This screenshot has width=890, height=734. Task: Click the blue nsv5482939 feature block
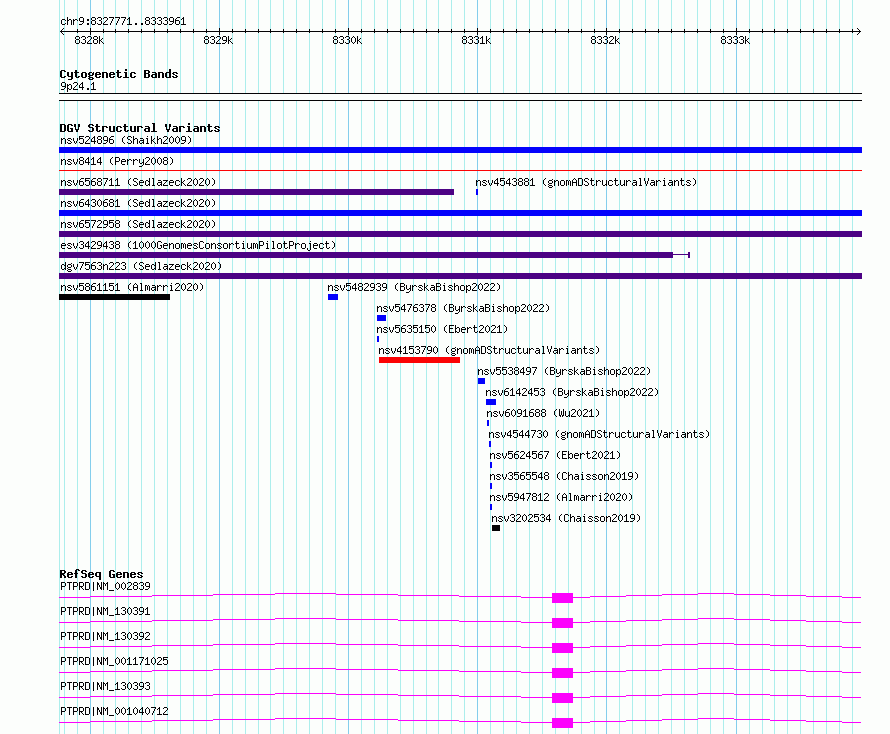[333, 297]
